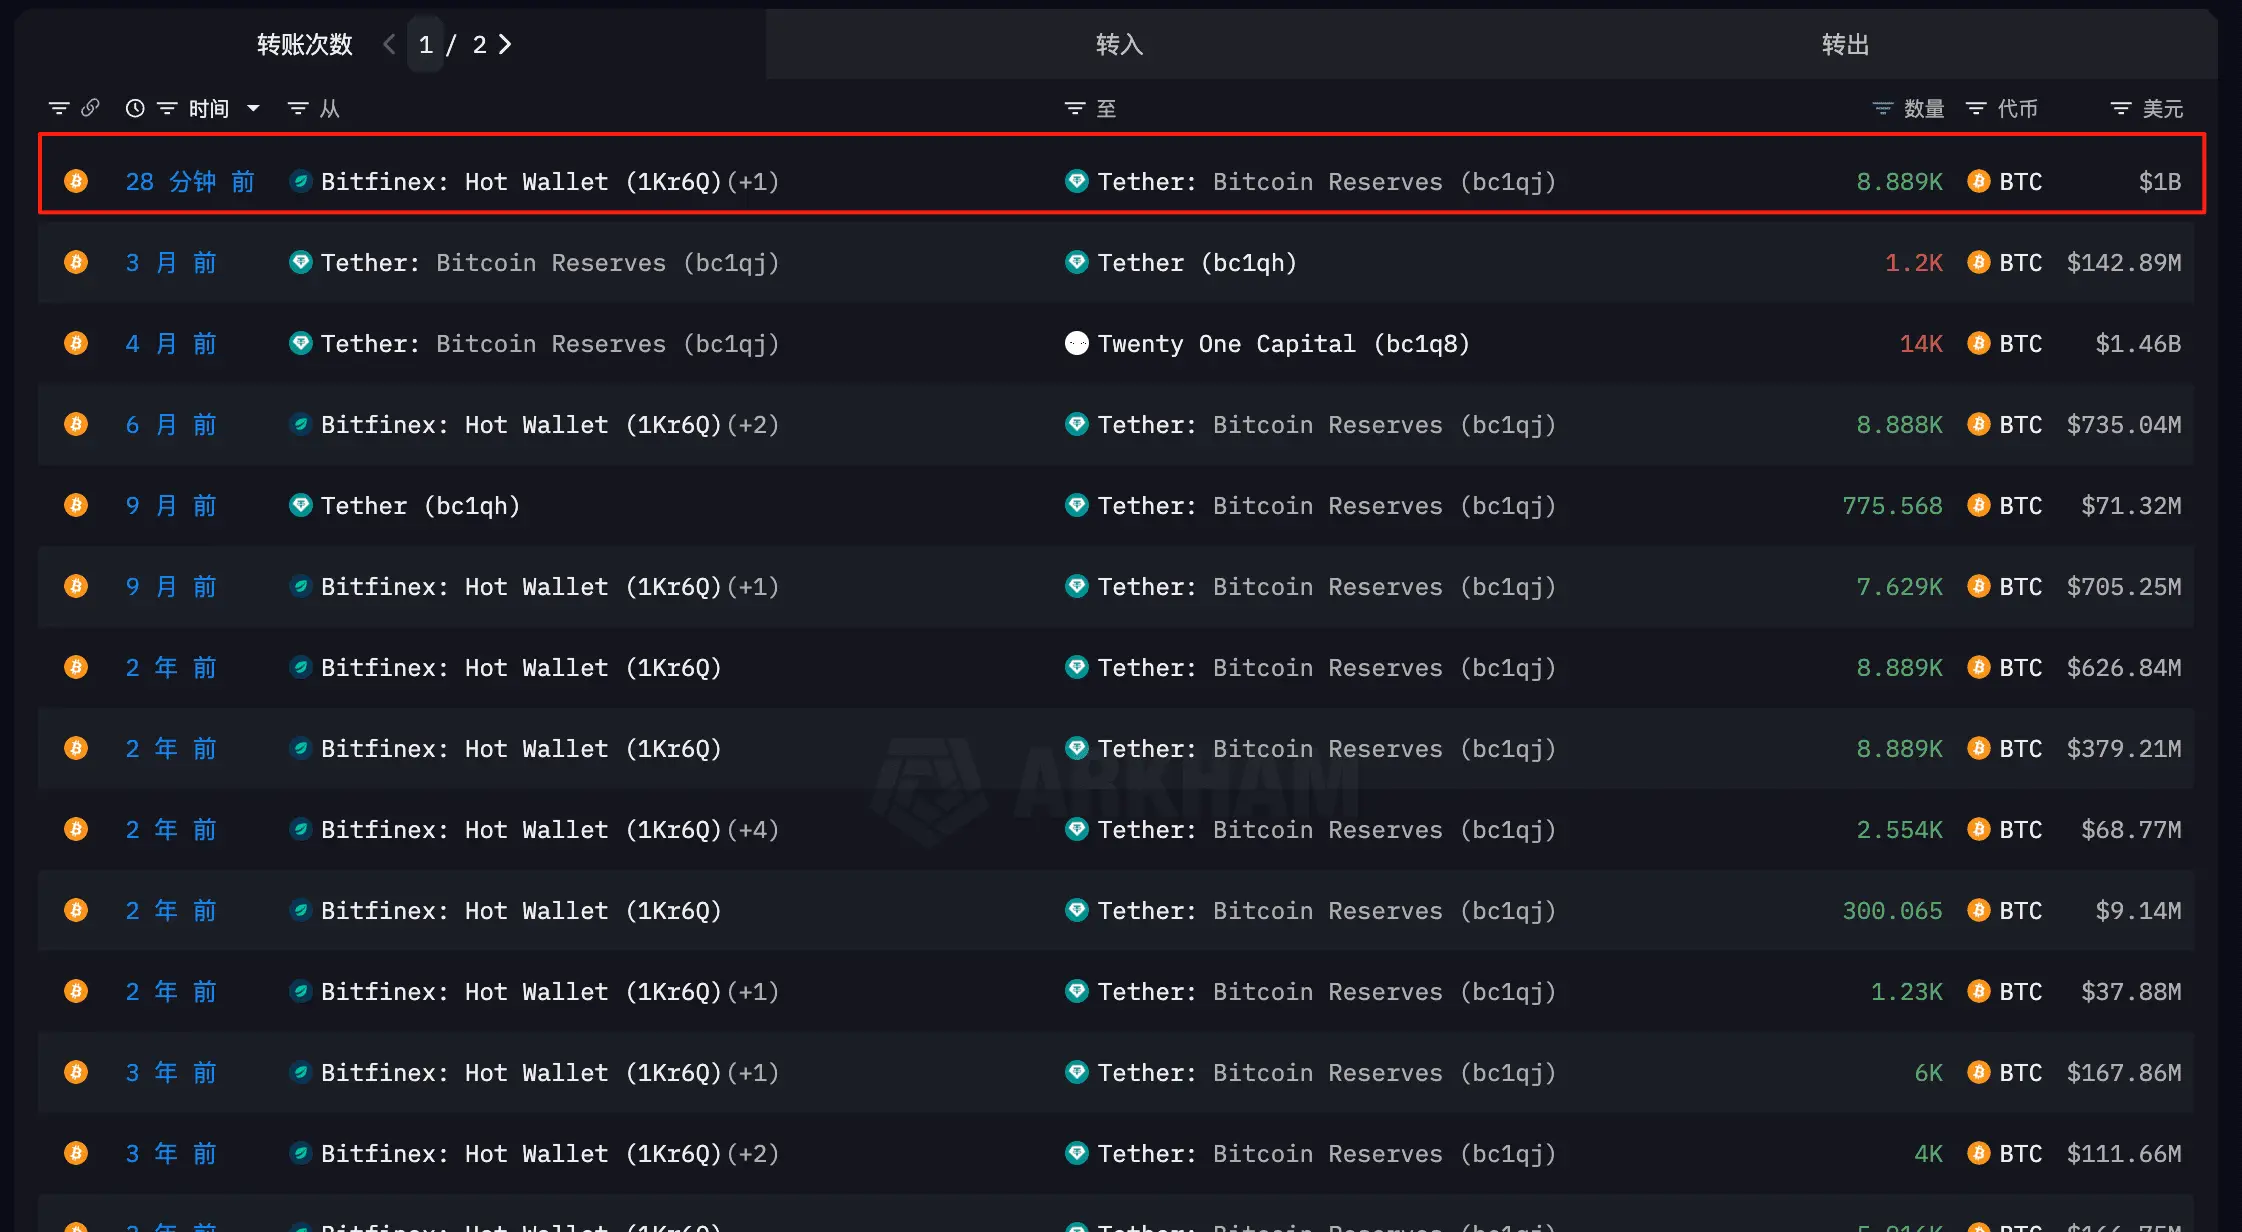Switch to the 转入 tab
Screen dimensions: 2242x1232
[x=1120, y=44]
